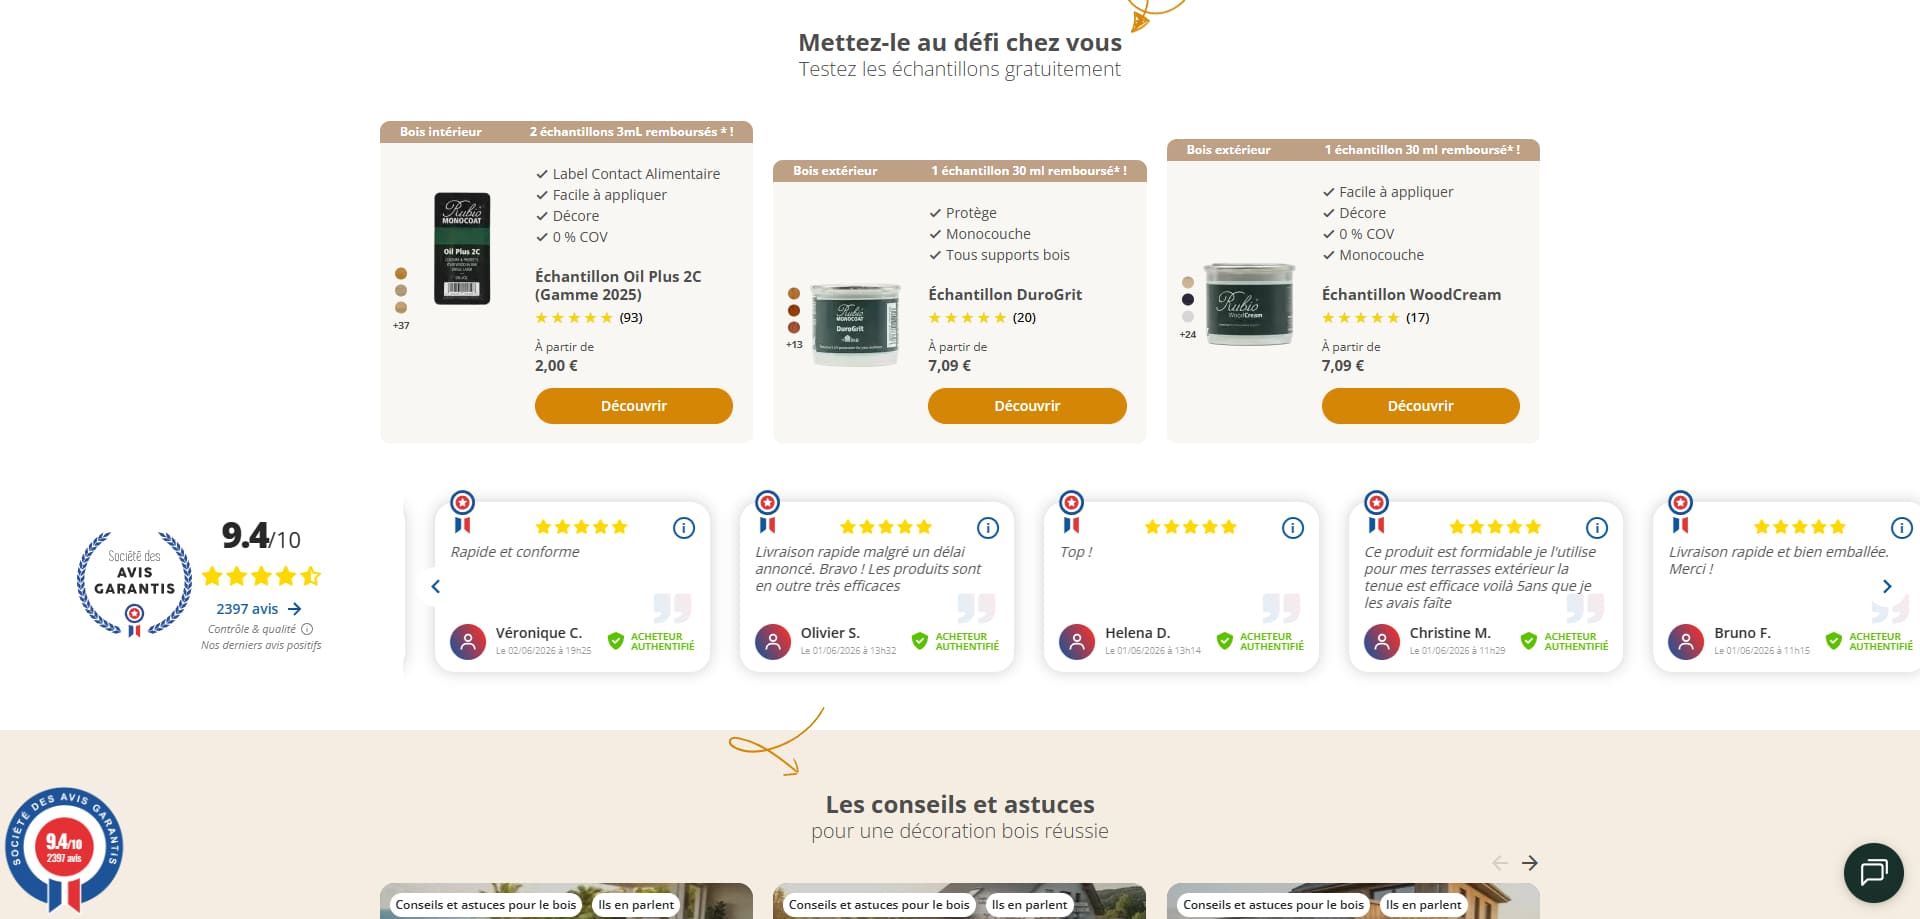This screenshot has height=919, width=1920.
Task: Open the chat widget icon
Action: tap(1873, 872)
